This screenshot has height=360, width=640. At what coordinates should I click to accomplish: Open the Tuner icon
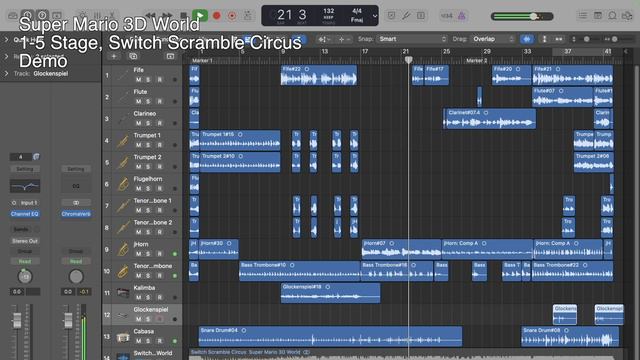(406, 16)
